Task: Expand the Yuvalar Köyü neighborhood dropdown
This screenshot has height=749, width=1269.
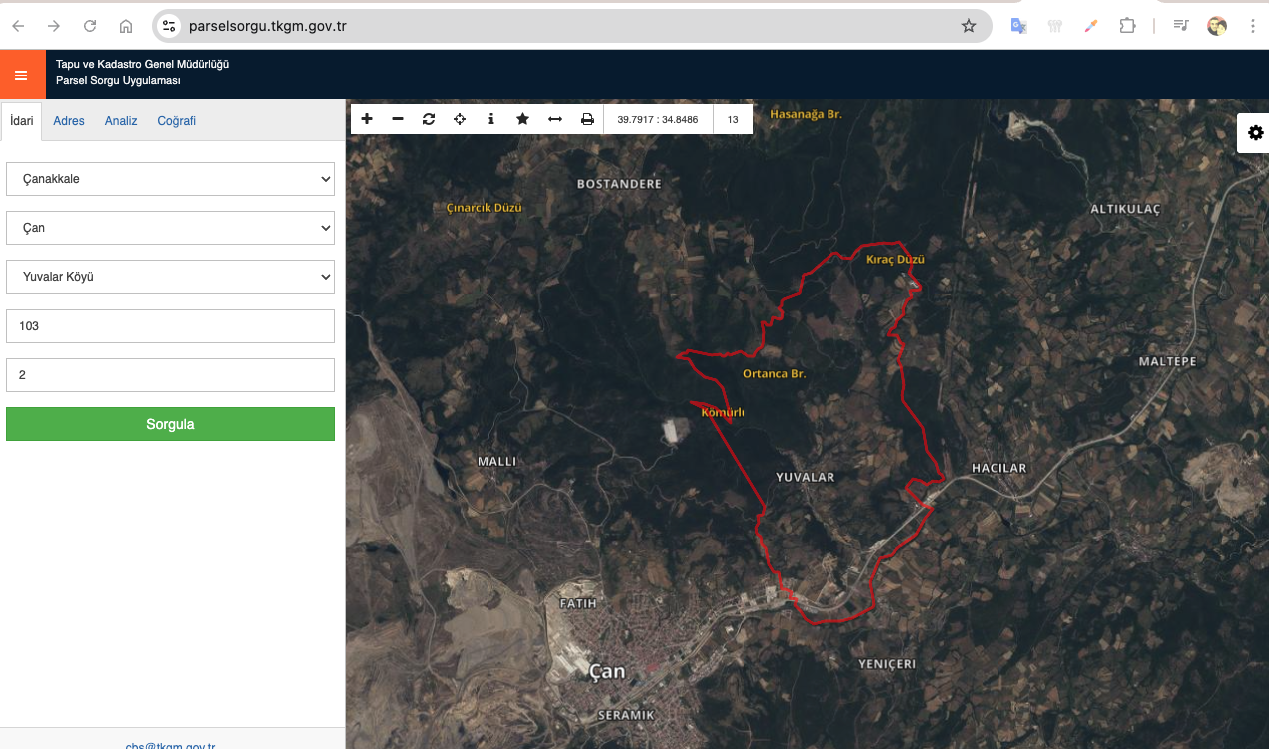Action: [x=170, y=277]
